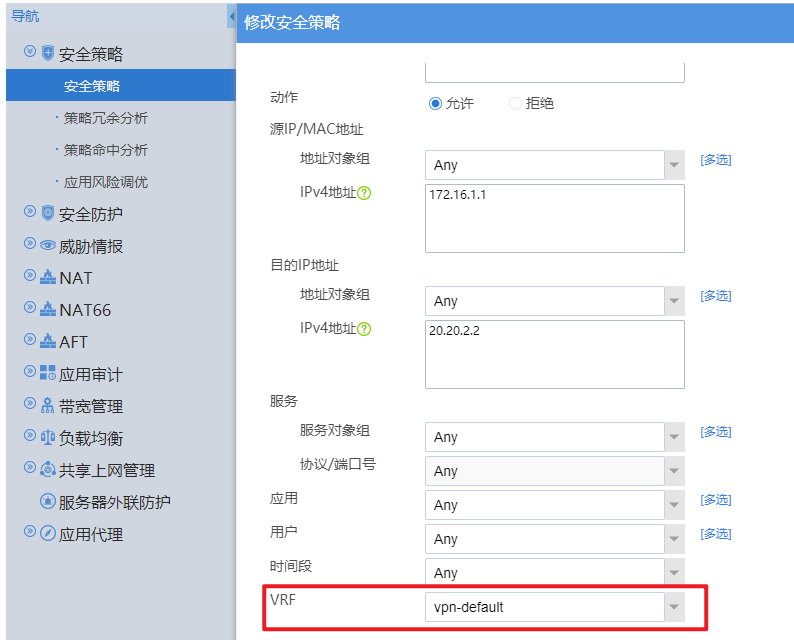The image size is (794, 640).
Task: Click the security policy shield icon
Action: click(x=48, y=53)
